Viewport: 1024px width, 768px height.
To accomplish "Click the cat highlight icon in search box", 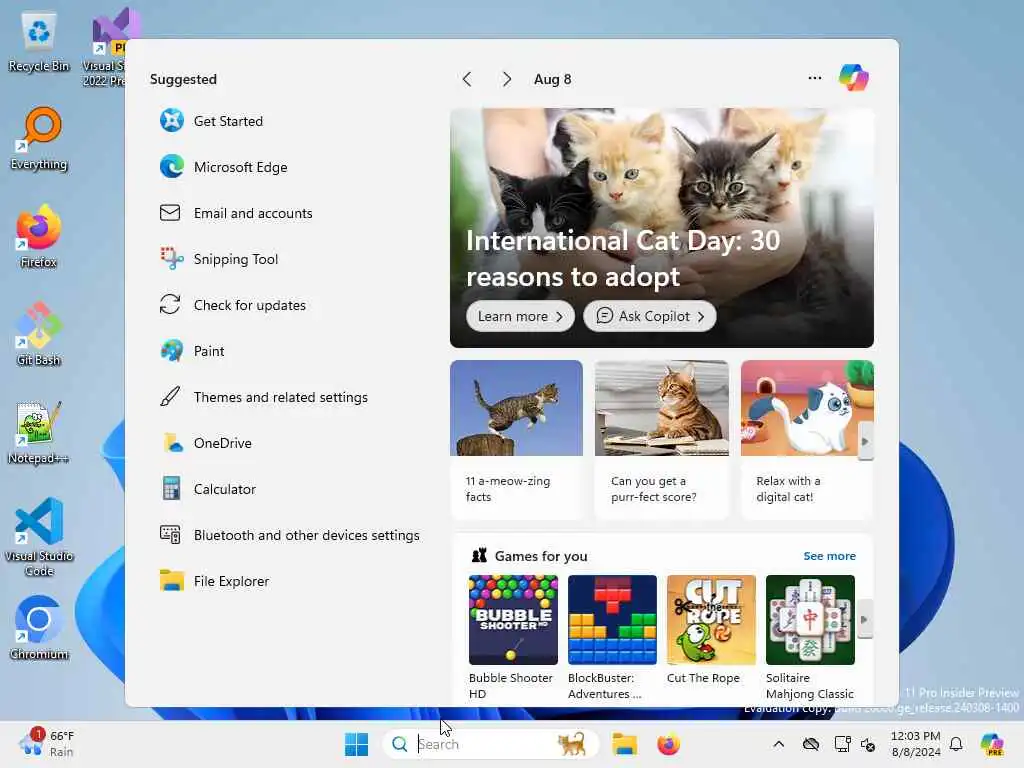I will click(x=572, y=744).
